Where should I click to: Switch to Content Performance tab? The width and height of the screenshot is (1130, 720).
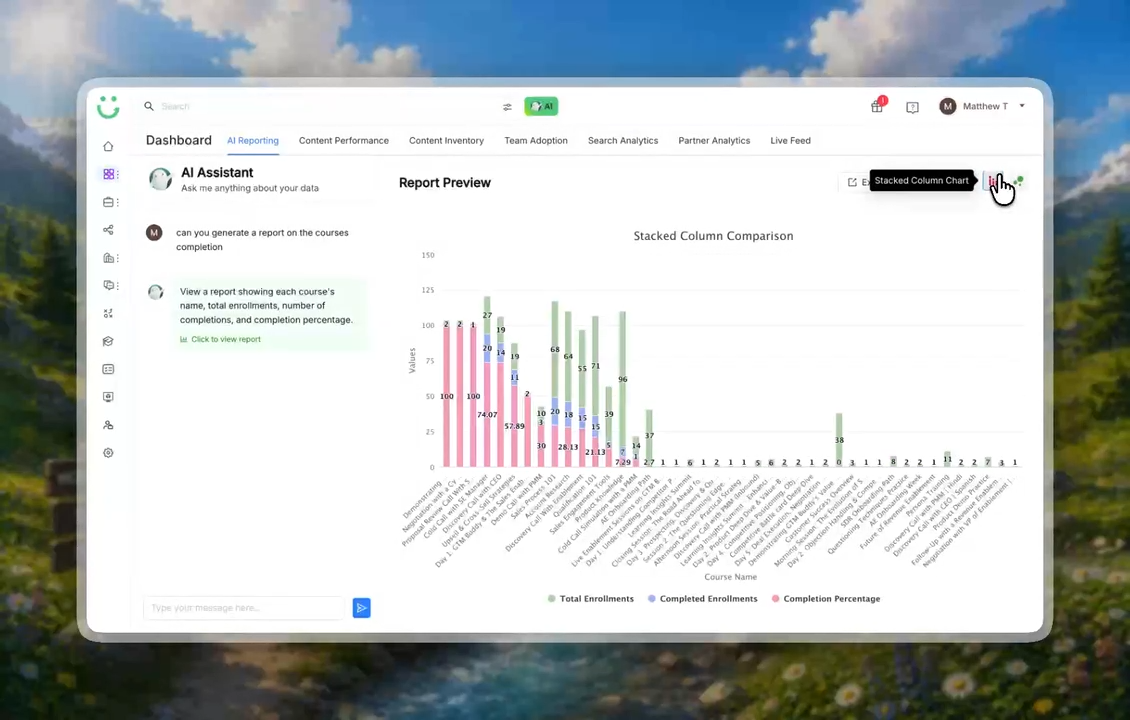pos(344,141)
